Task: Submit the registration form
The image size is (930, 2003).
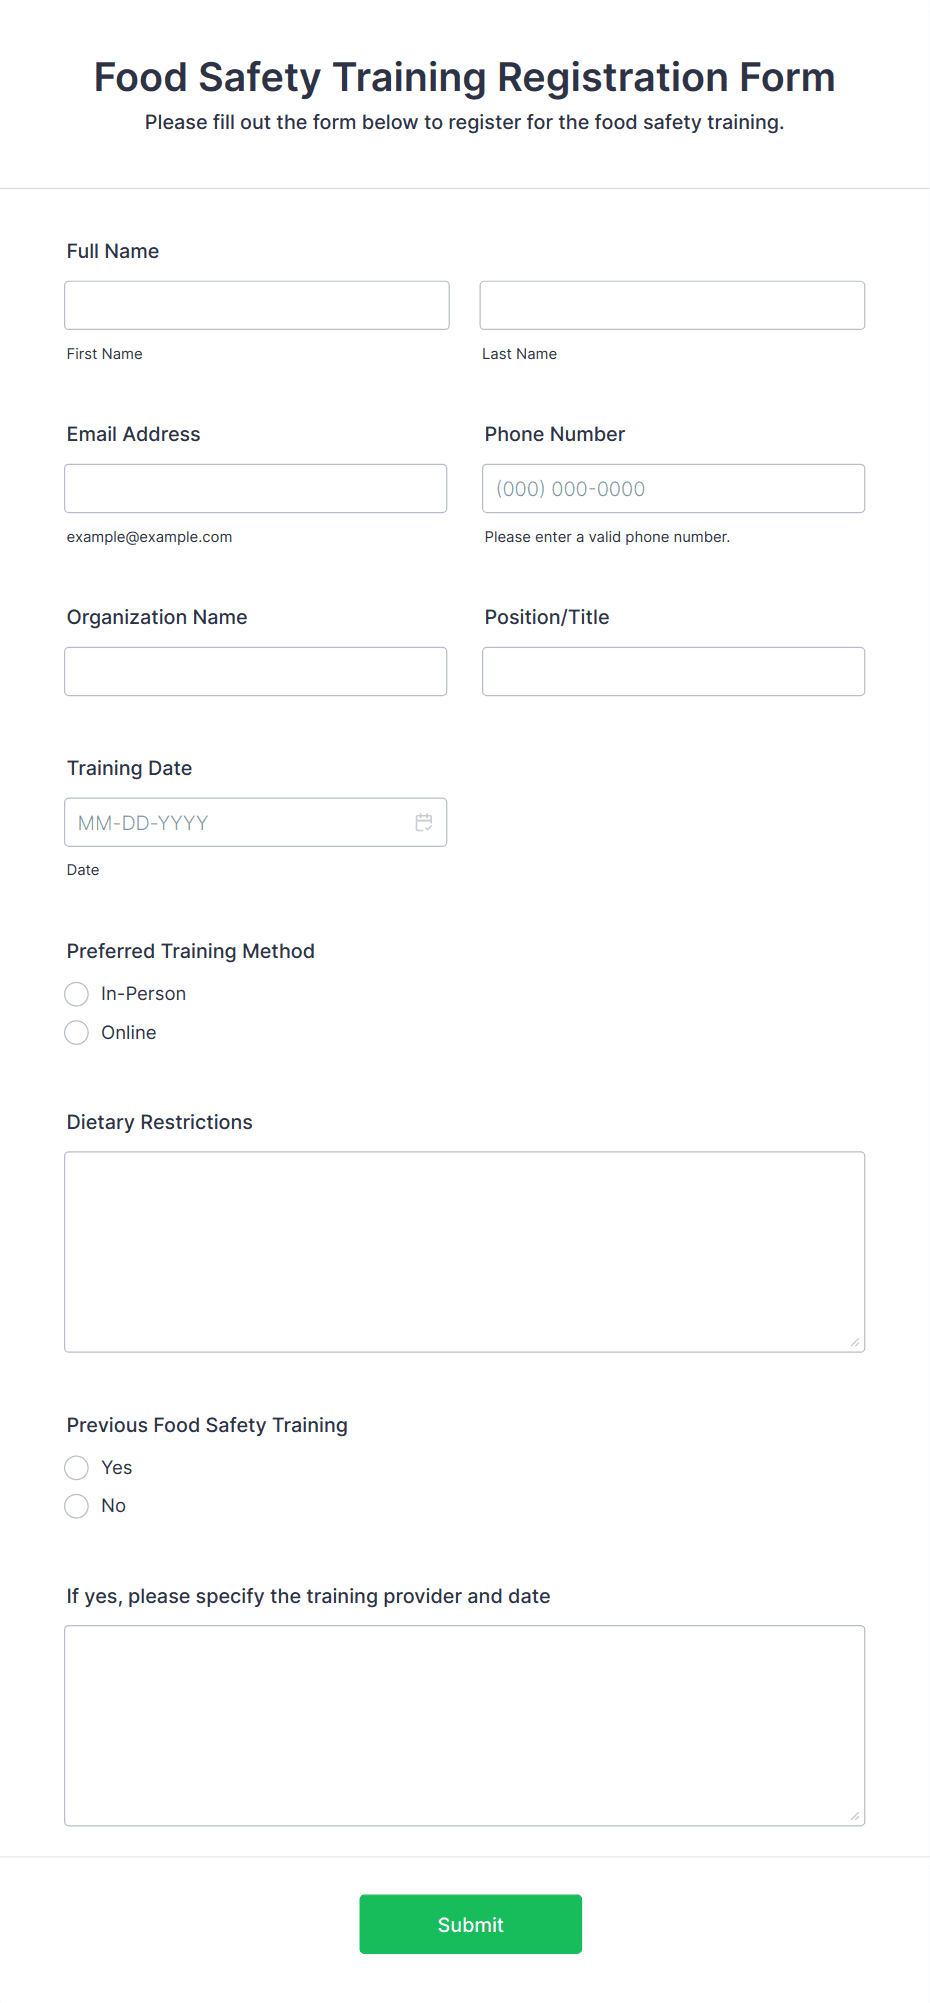Action: click(x=471, y=1924)
